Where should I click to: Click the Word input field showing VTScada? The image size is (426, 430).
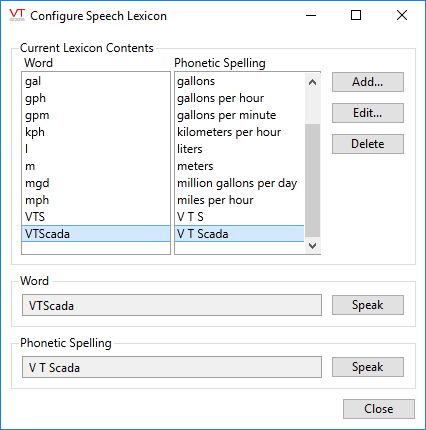(x=172, y=305)
